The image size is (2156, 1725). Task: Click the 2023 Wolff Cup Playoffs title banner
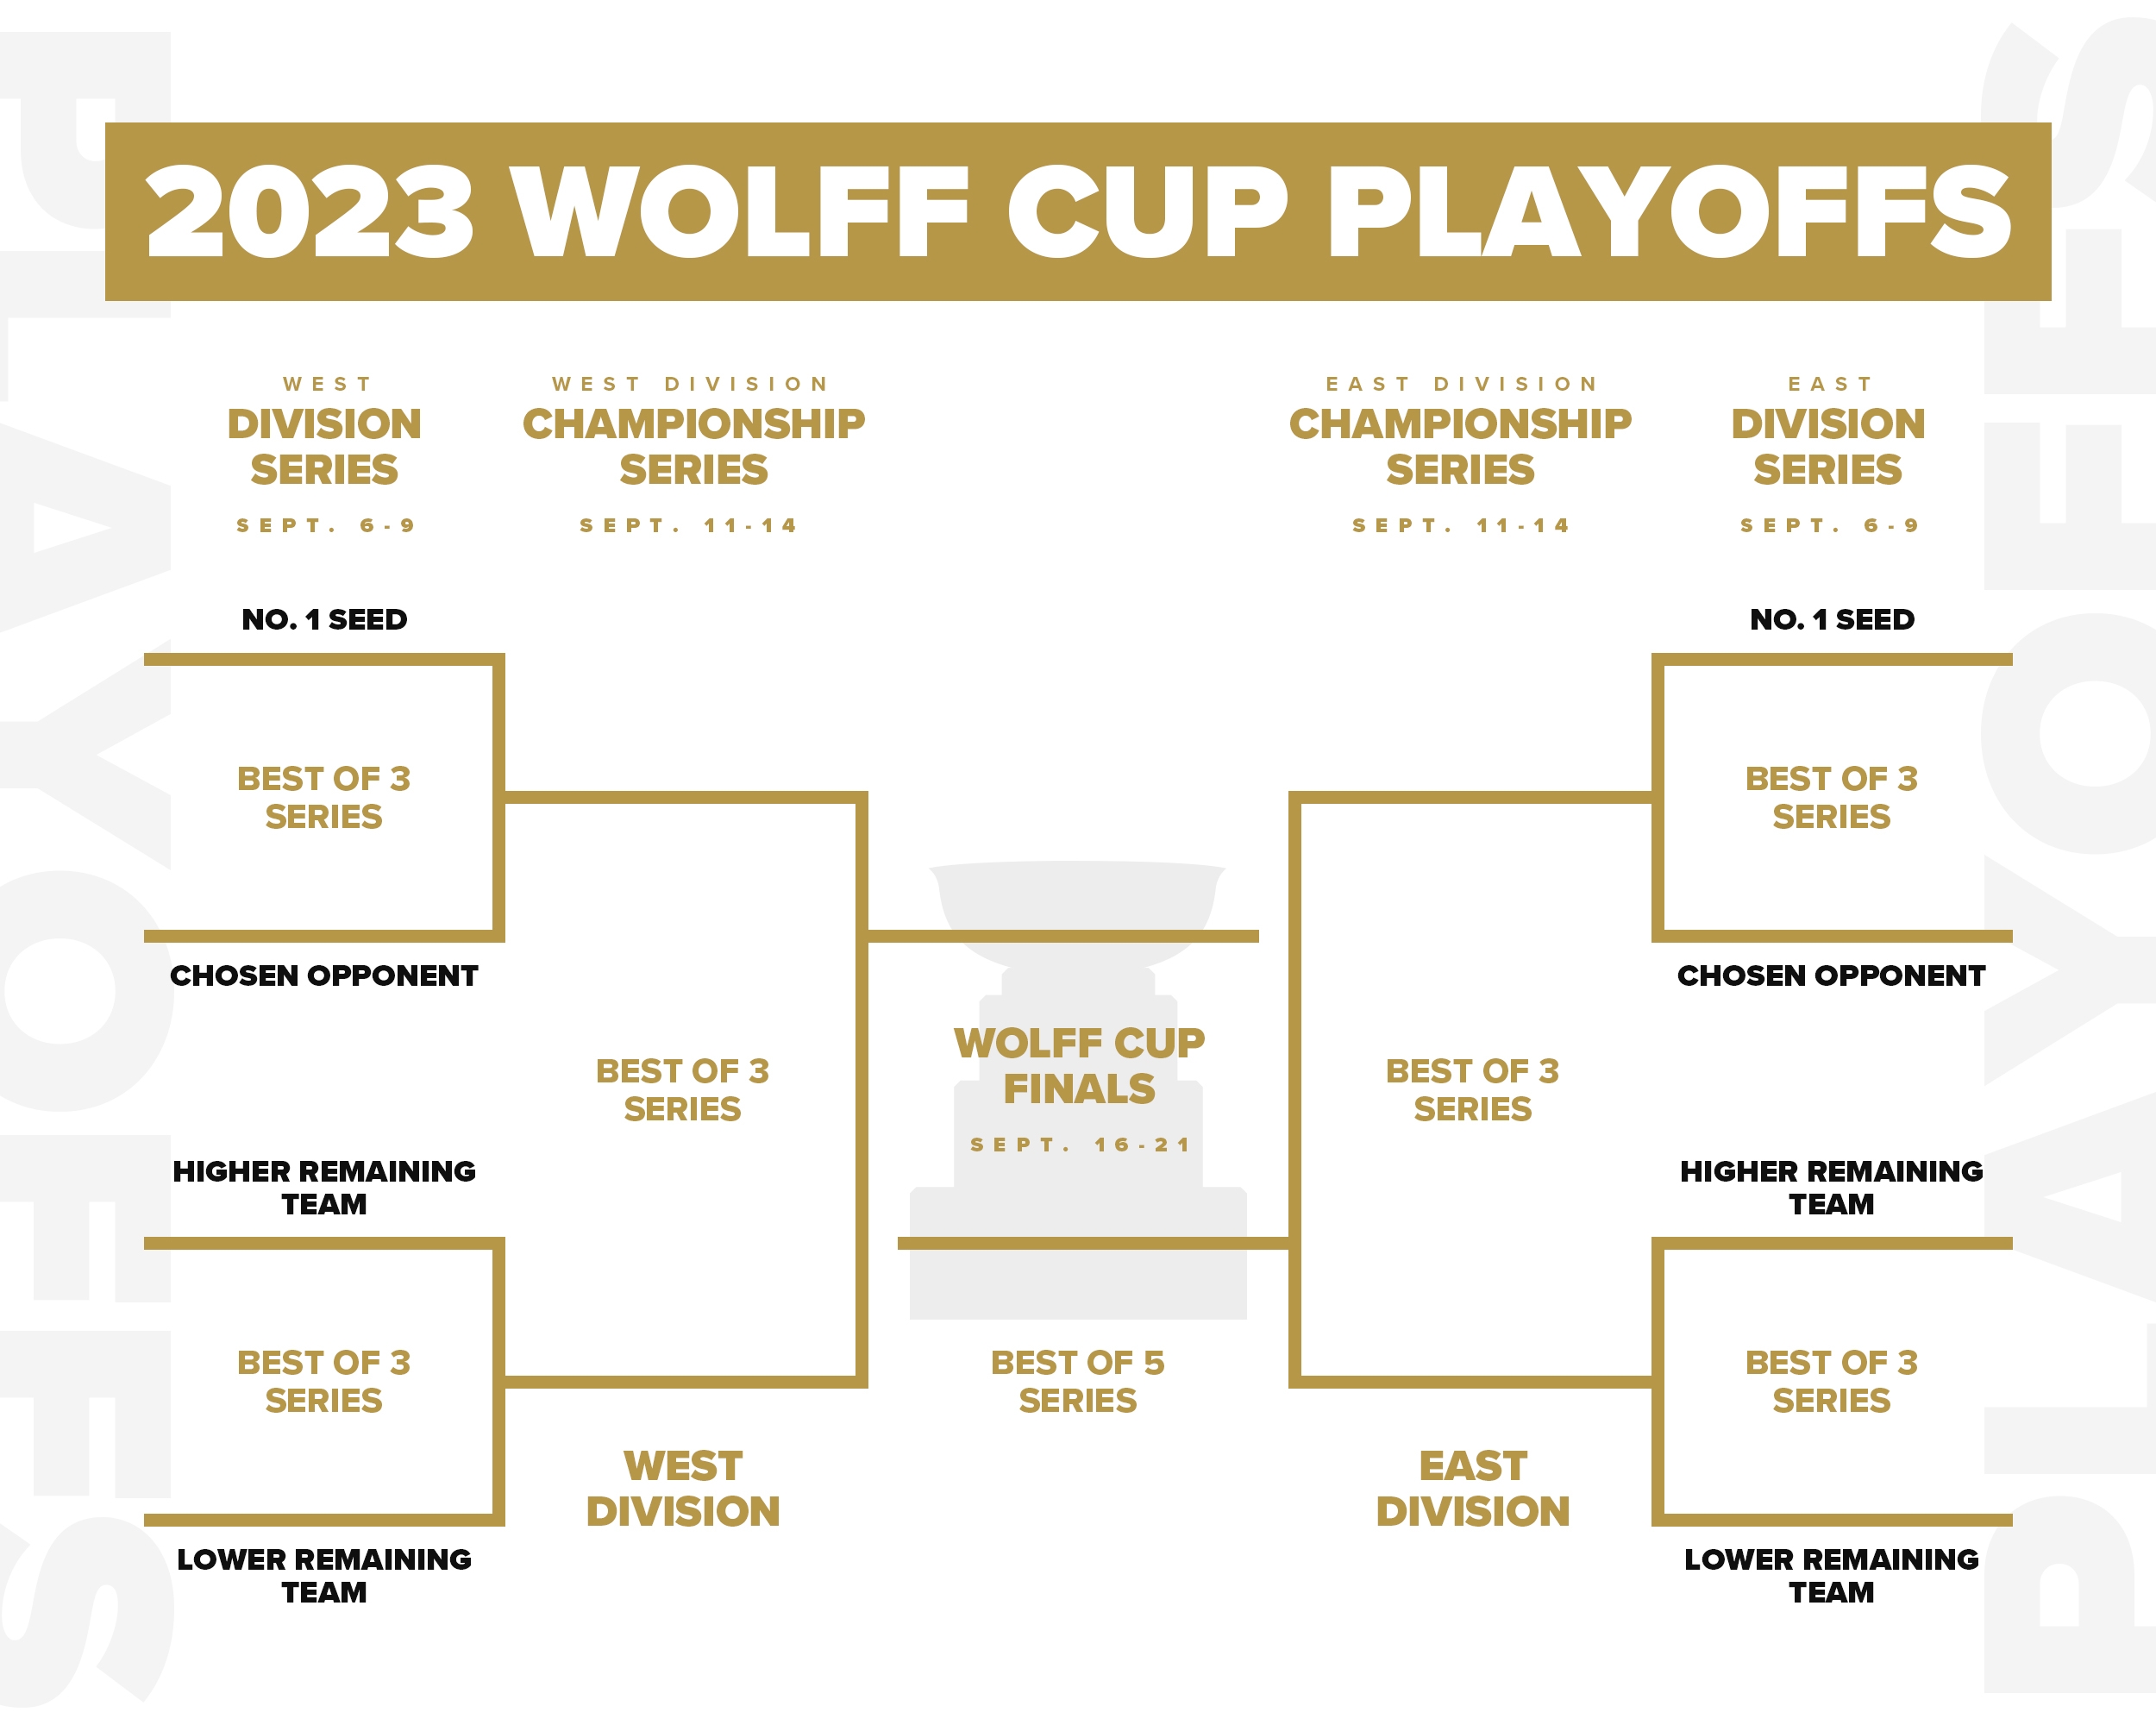1078,211
